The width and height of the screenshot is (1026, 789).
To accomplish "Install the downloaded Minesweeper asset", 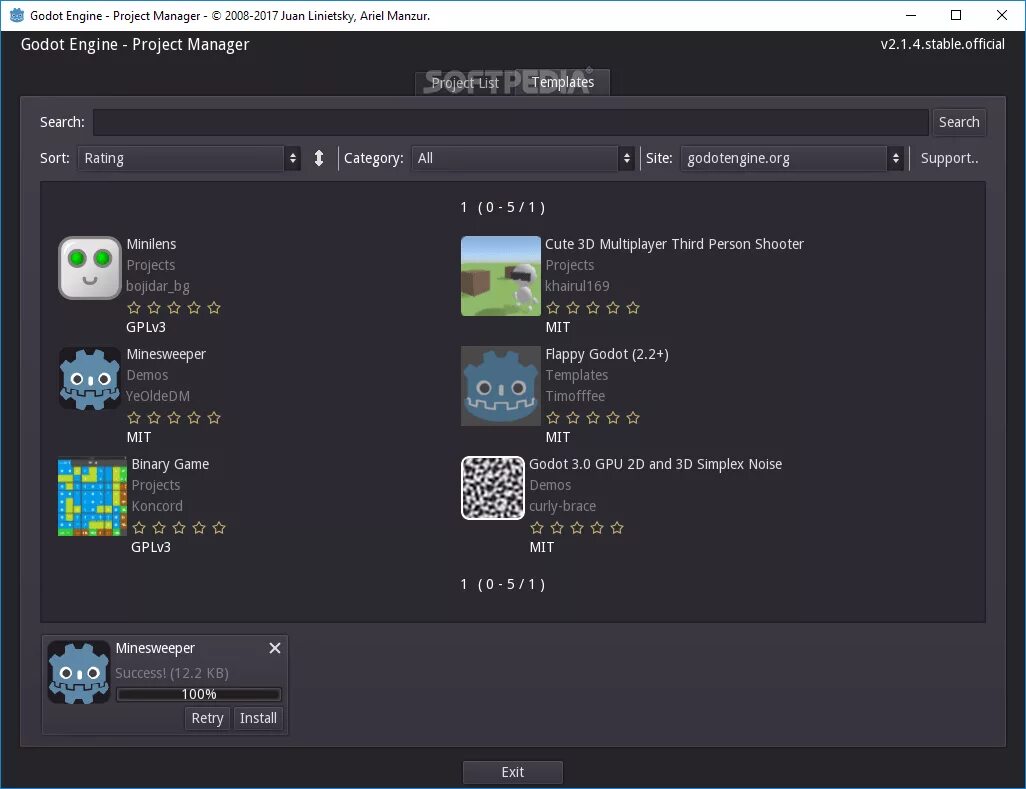I will (x=258, y=718).
